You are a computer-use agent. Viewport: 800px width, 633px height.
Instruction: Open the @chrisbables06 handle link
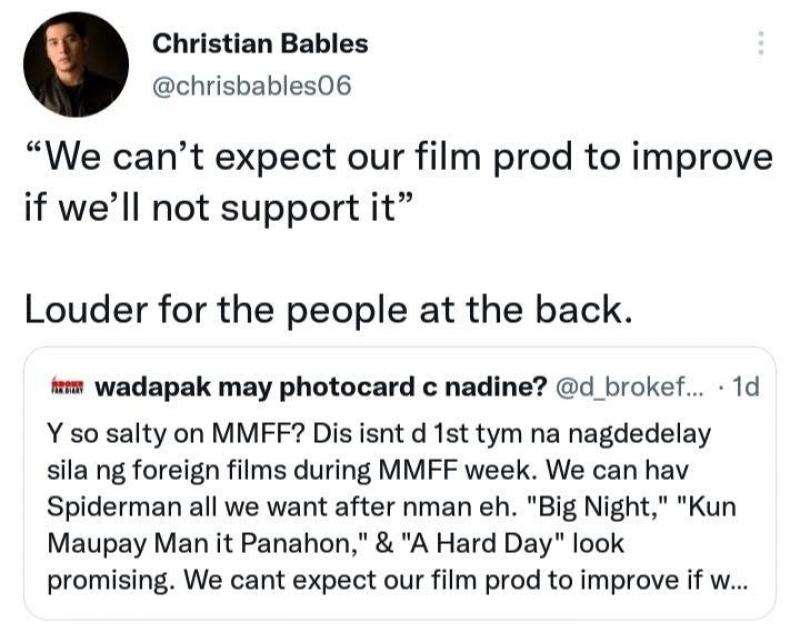tap(251, 86)
